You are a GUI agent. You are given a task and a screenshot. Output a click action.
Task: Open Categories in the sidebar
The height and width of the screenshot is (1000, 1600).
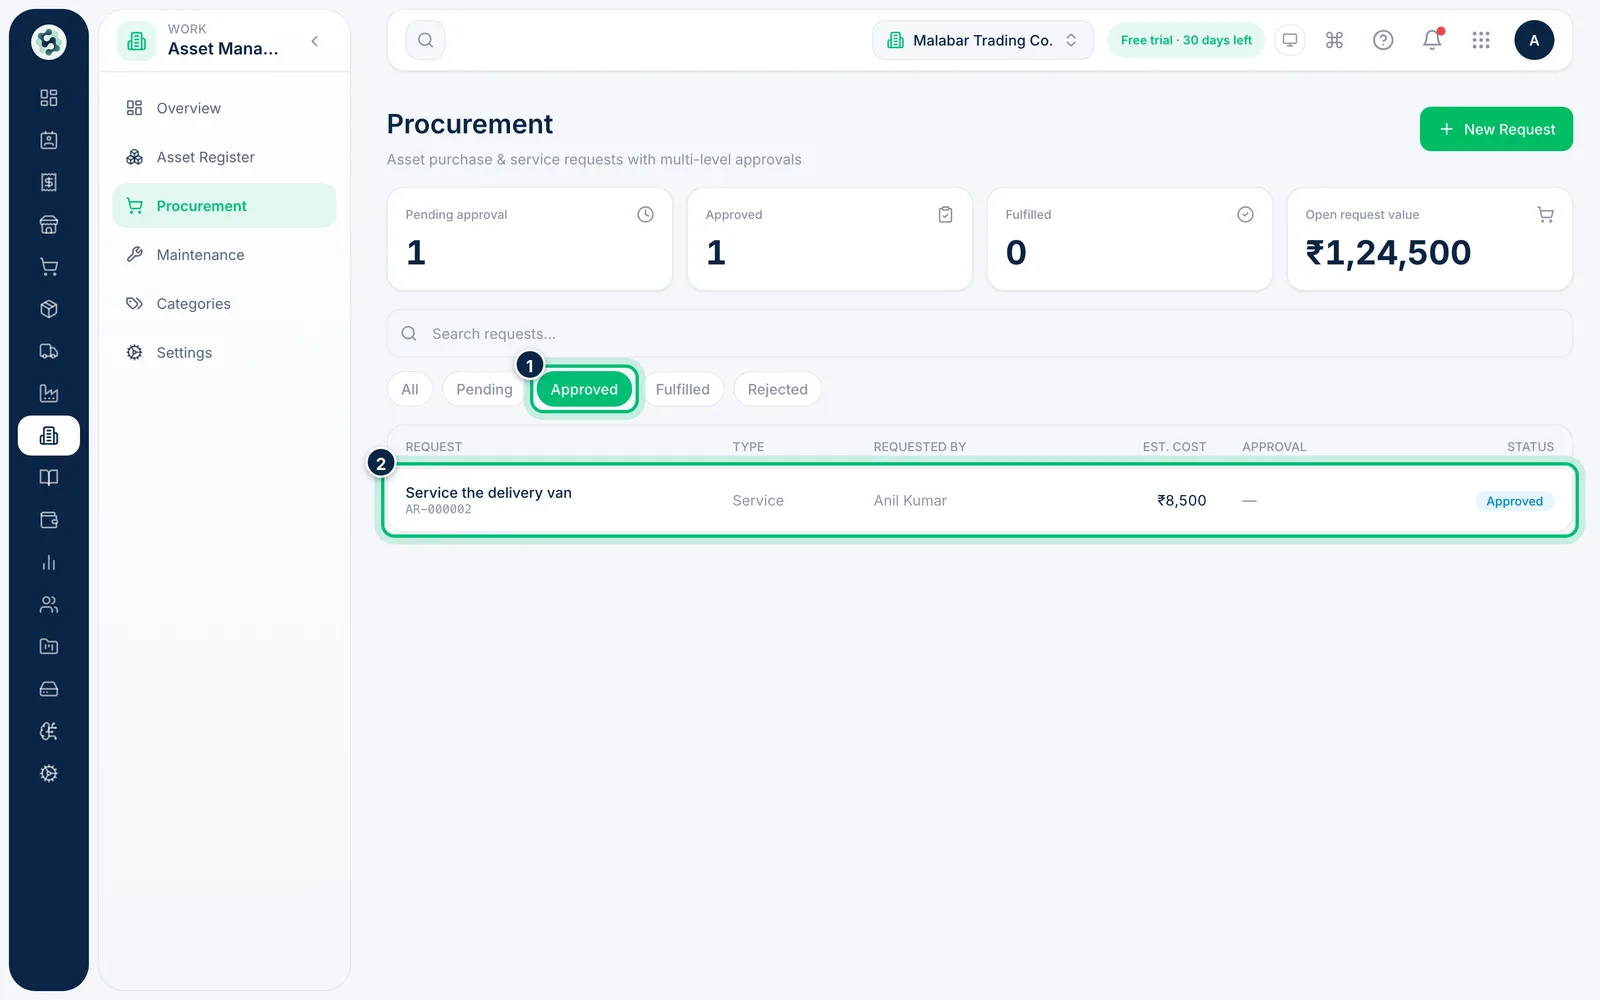(x=224, y=304)
